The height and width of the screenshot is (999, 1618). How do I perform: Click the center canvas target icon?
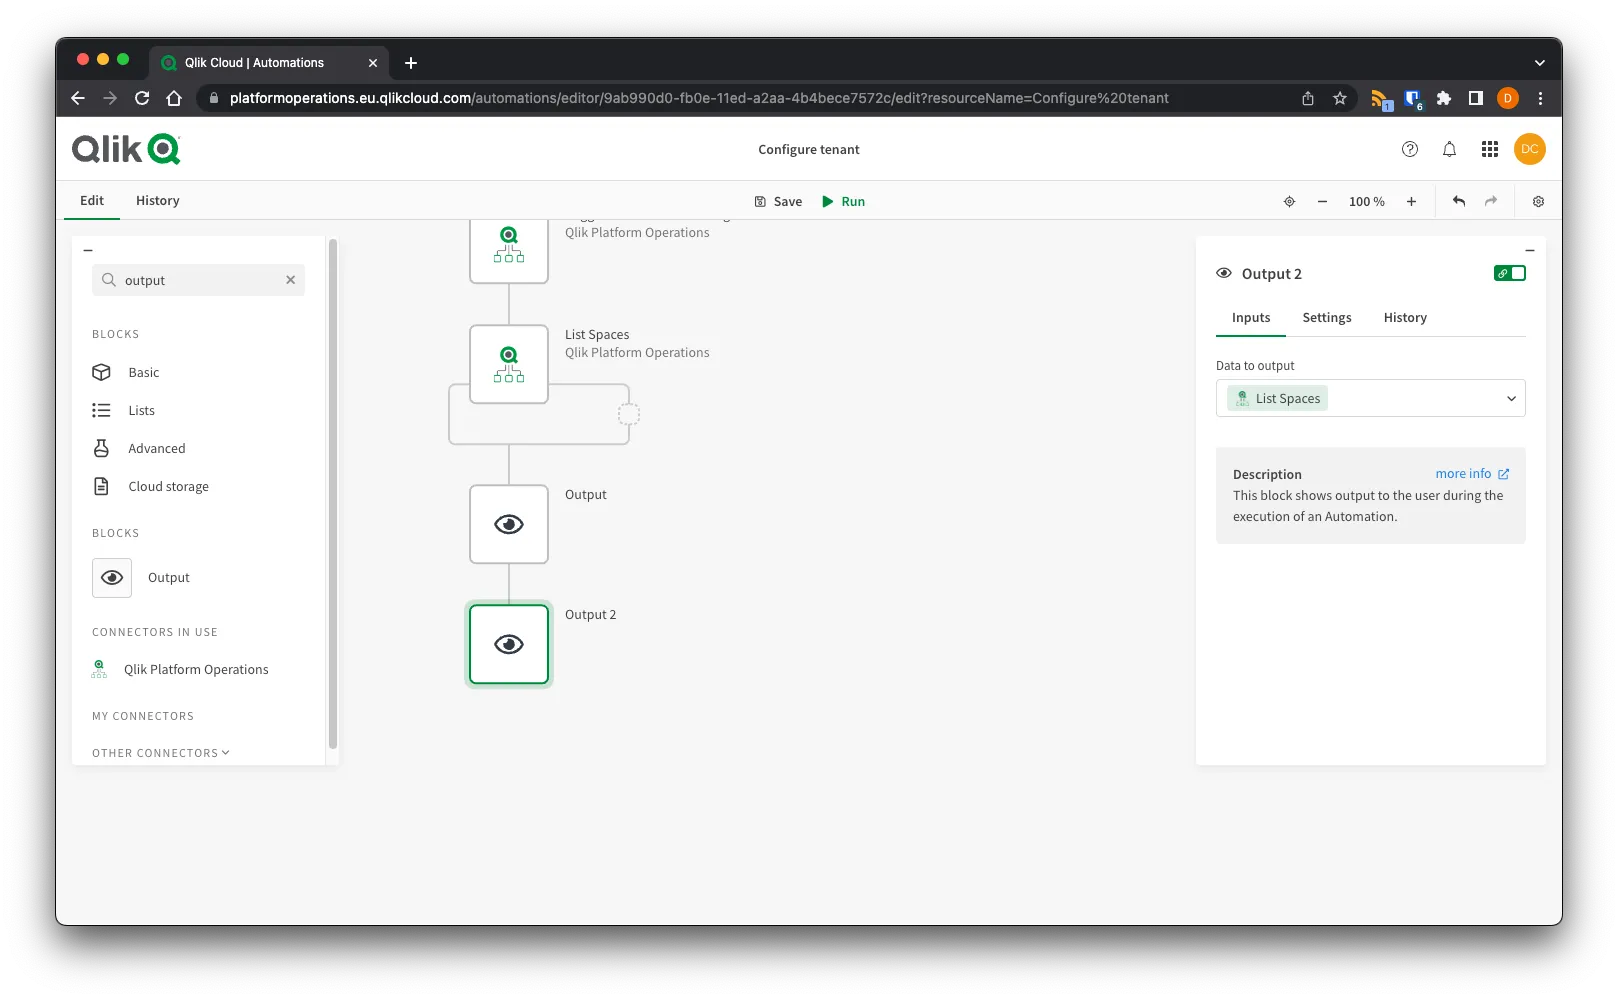[1289, 201]
